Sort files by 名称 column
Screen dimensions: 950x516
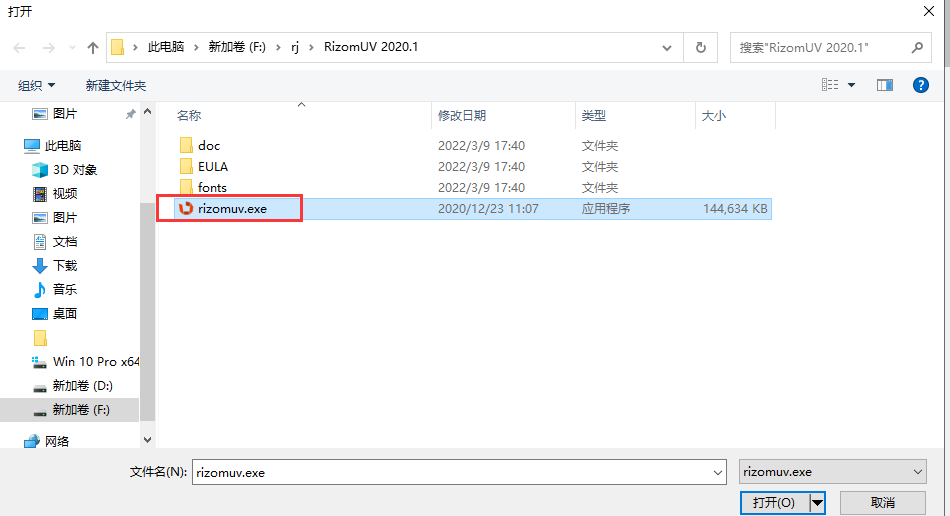(188, 115)
